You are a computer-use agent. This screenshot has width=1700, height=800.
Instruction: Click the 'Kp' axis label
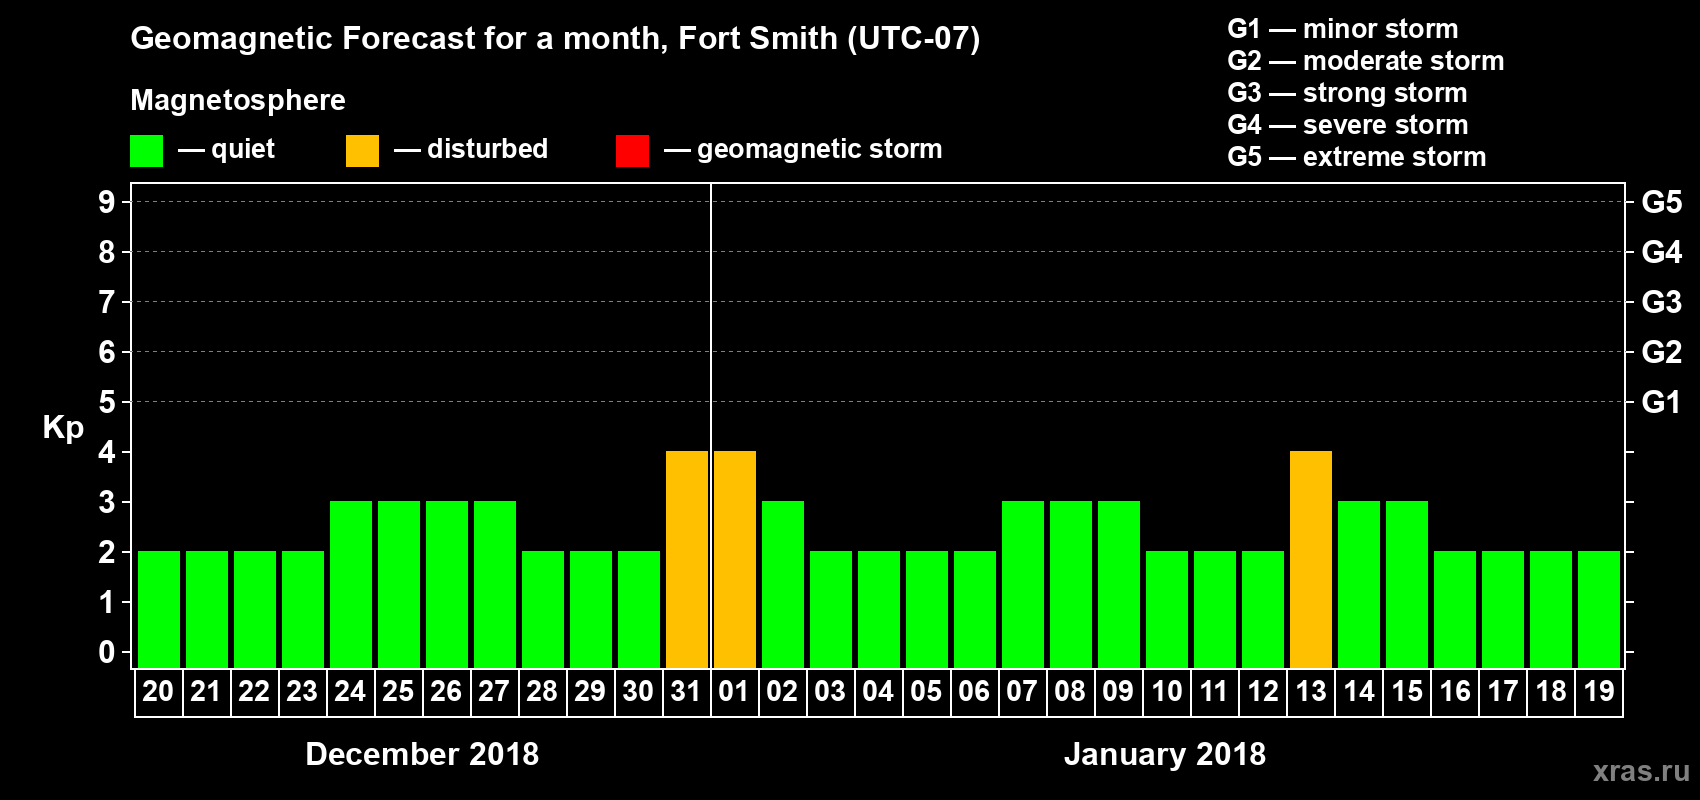(63, 428)
